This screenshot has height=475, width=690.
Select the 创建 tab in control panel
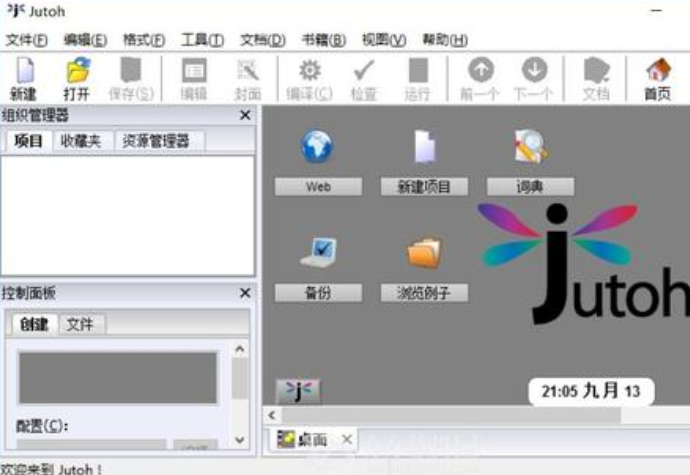coord(34,324)
